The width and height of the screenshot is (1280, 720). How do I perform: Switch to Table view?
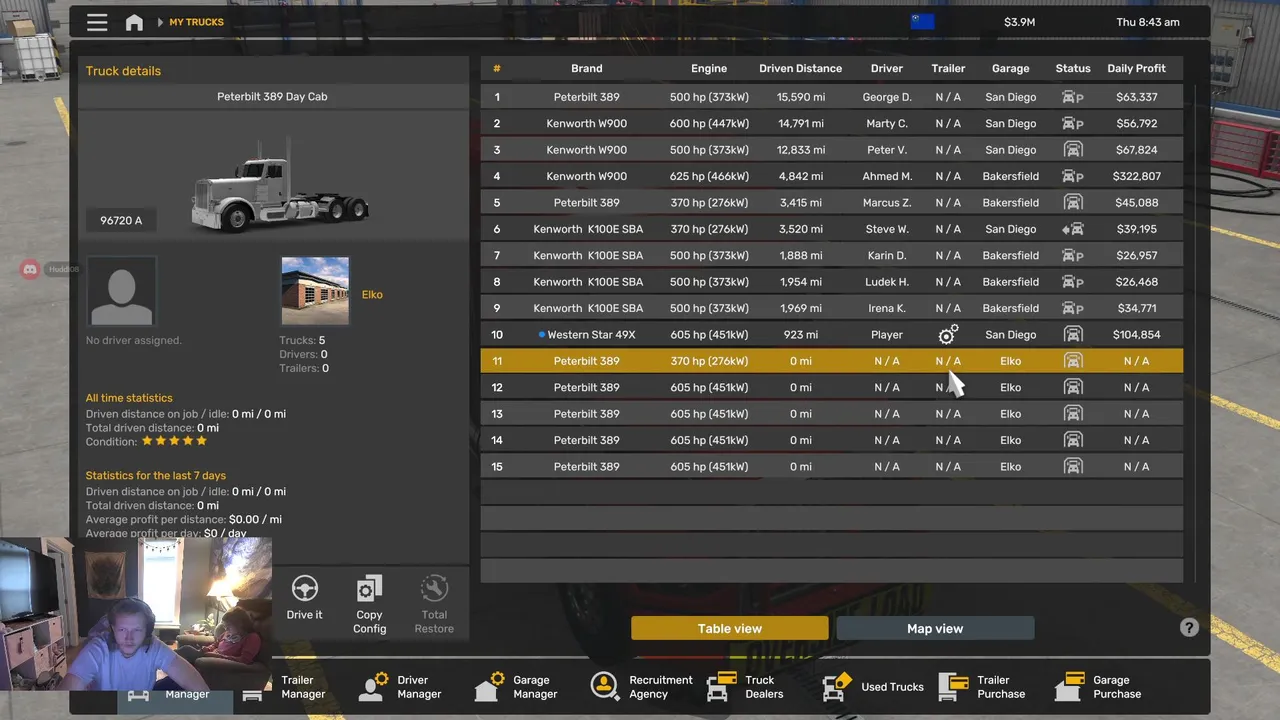[x=730, y=628]
